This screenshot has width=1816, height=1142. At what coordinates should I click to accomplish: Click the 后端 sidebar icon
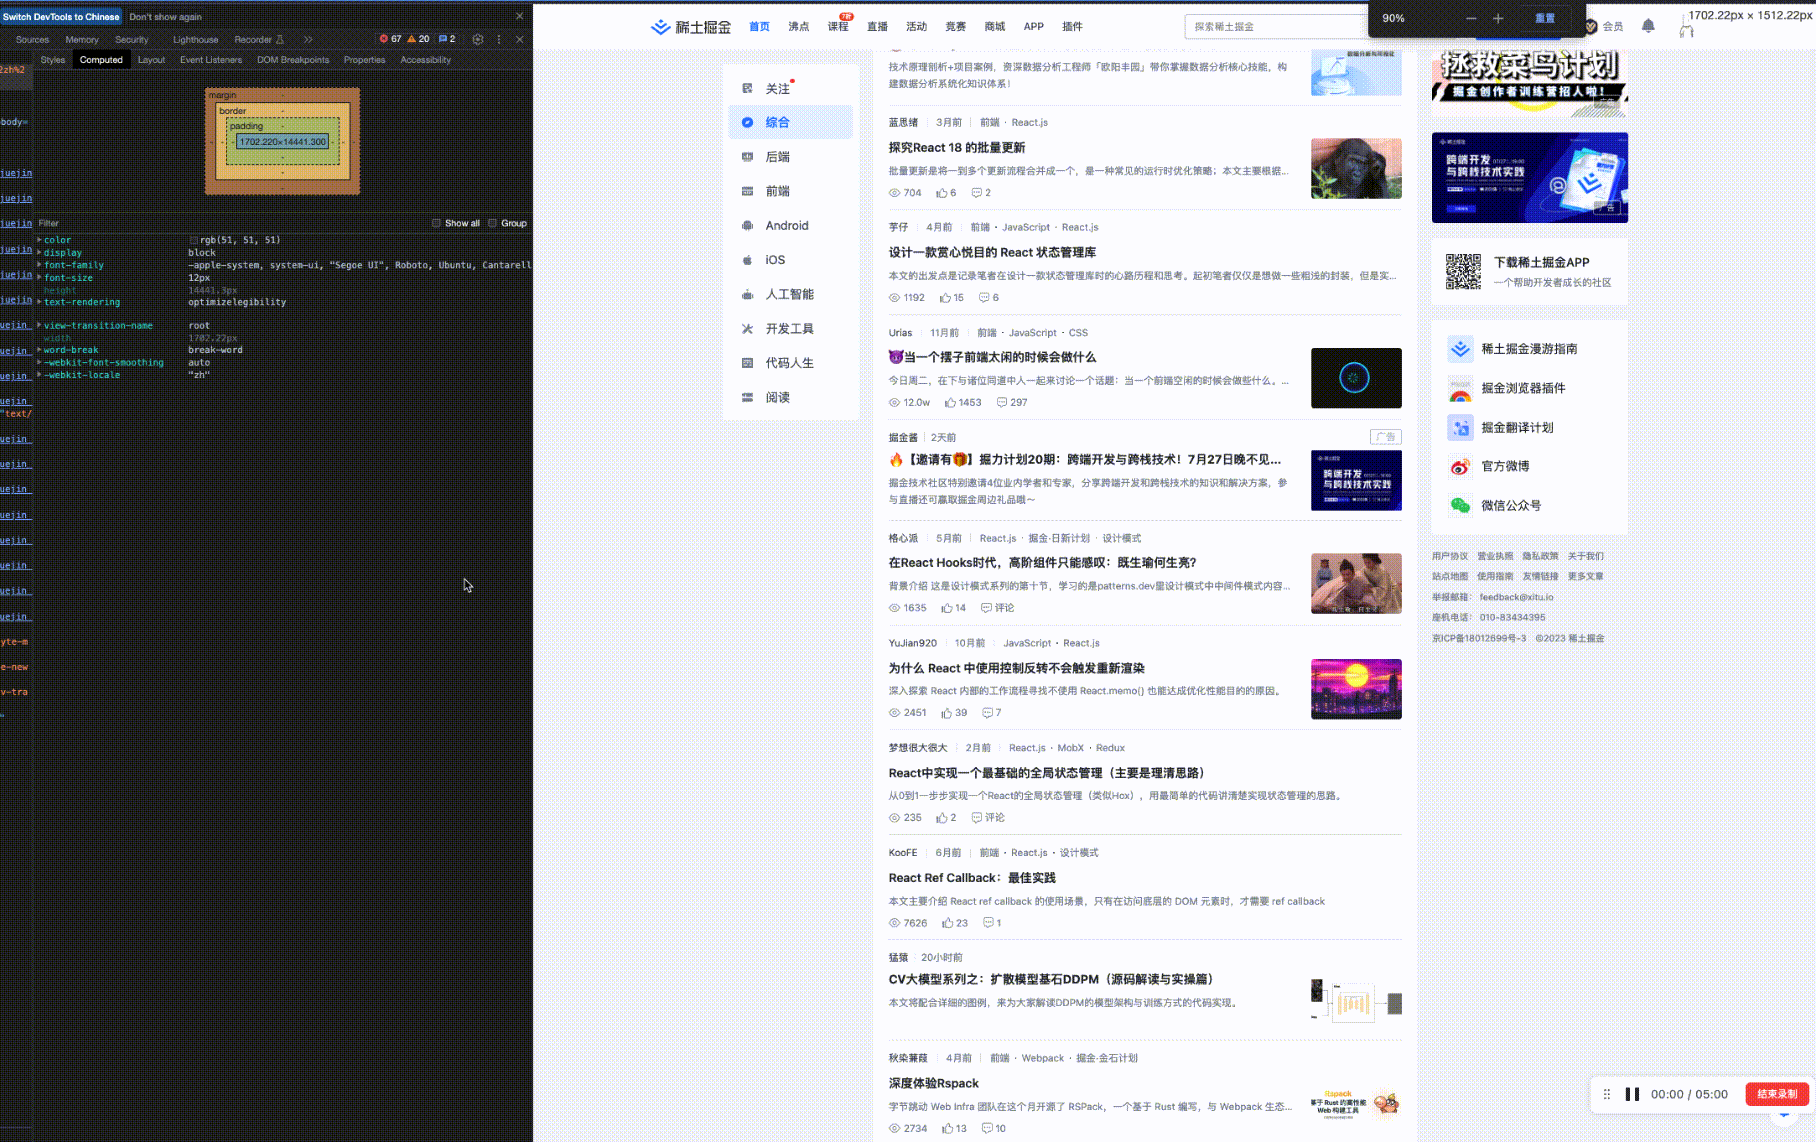pos(747,157)
